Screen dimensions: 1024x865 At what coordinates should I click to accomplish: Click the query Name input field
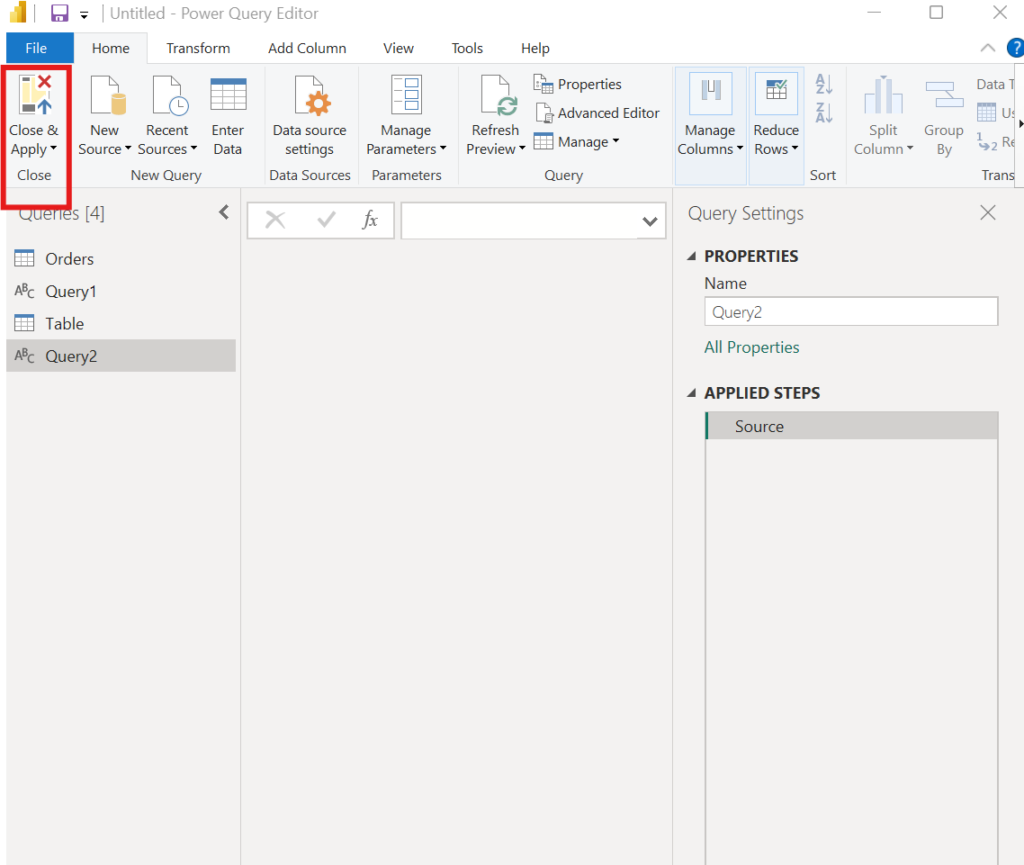click(x=851, y=311)
